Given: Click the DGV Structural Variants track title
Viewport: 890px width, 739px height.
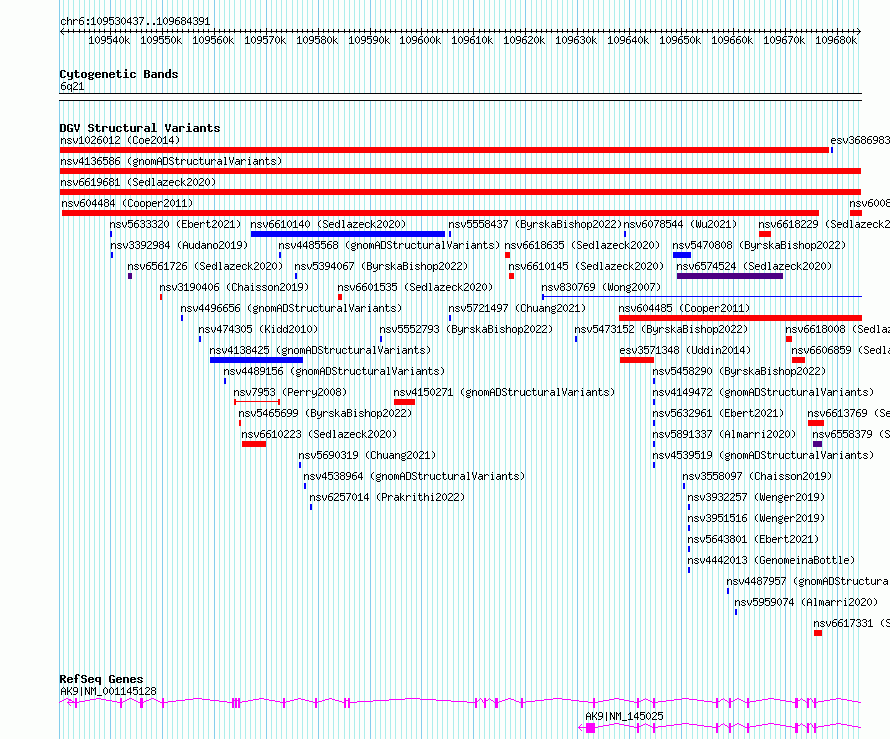Looking at the screenshot, I should point(140,128).
